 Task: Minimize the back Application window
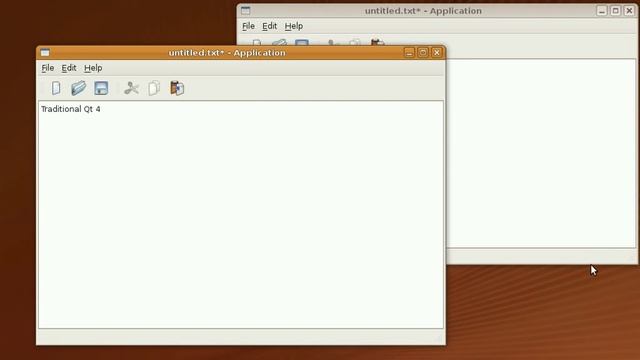pyautogui.click(x=602, y=11)
